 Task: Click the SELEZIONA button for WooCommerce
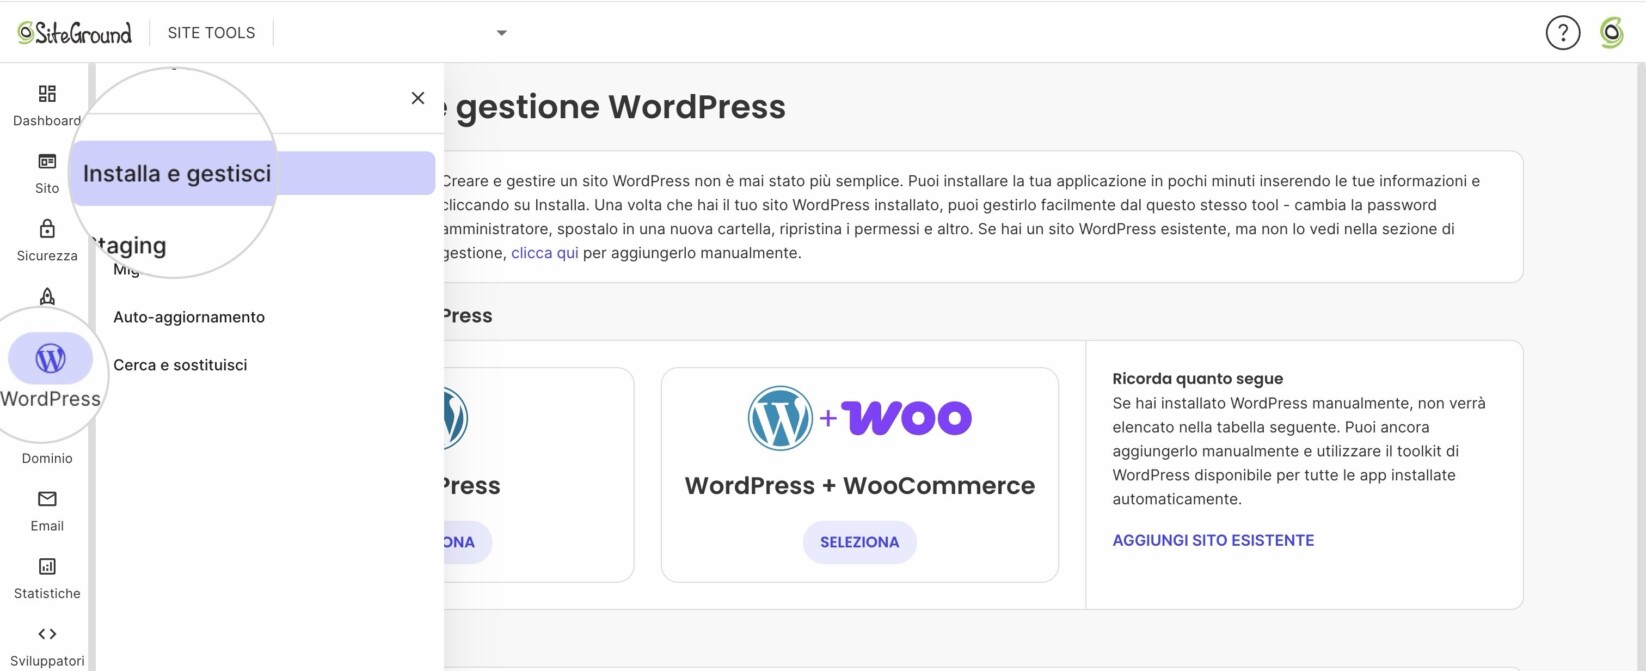coord(859,542)
